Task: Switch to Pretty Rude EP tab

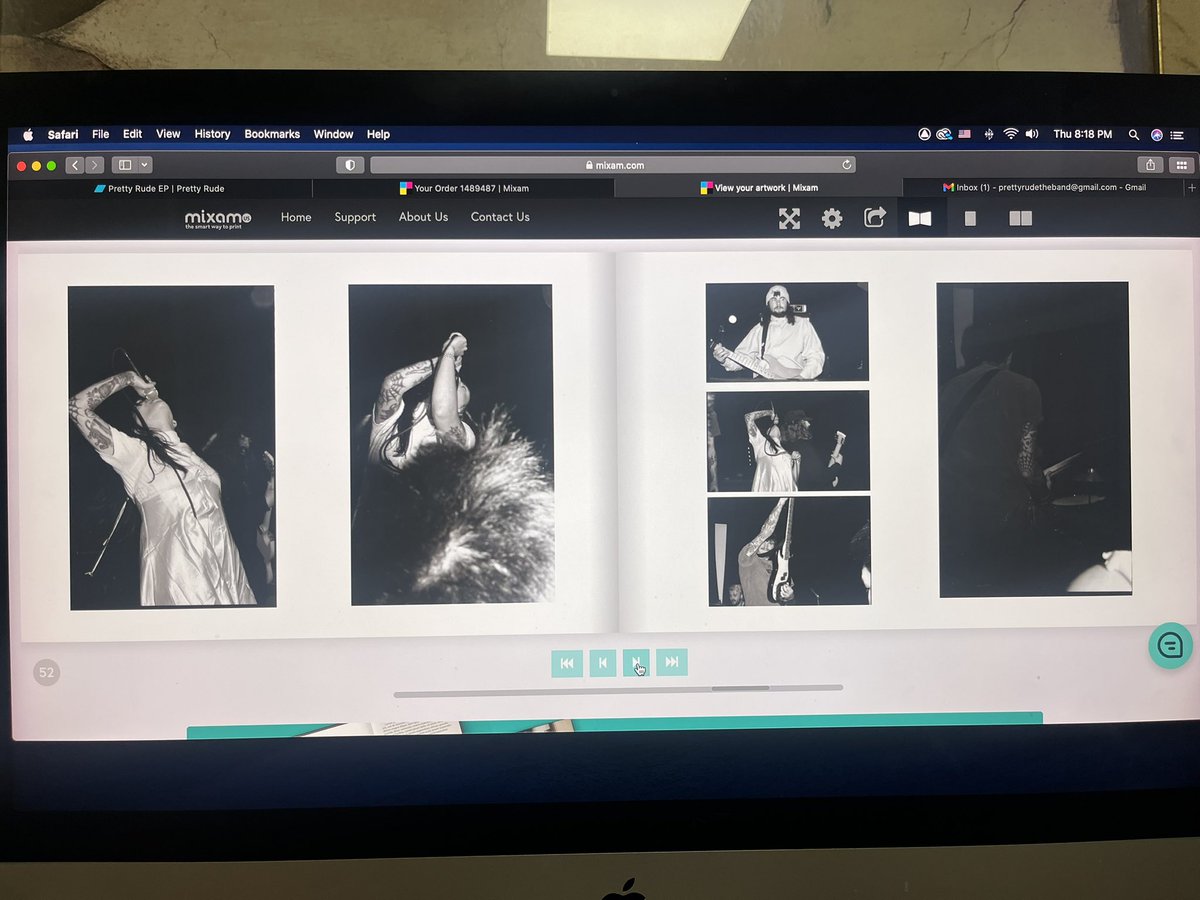Action: pyautogui.click(x=160, y=188)
